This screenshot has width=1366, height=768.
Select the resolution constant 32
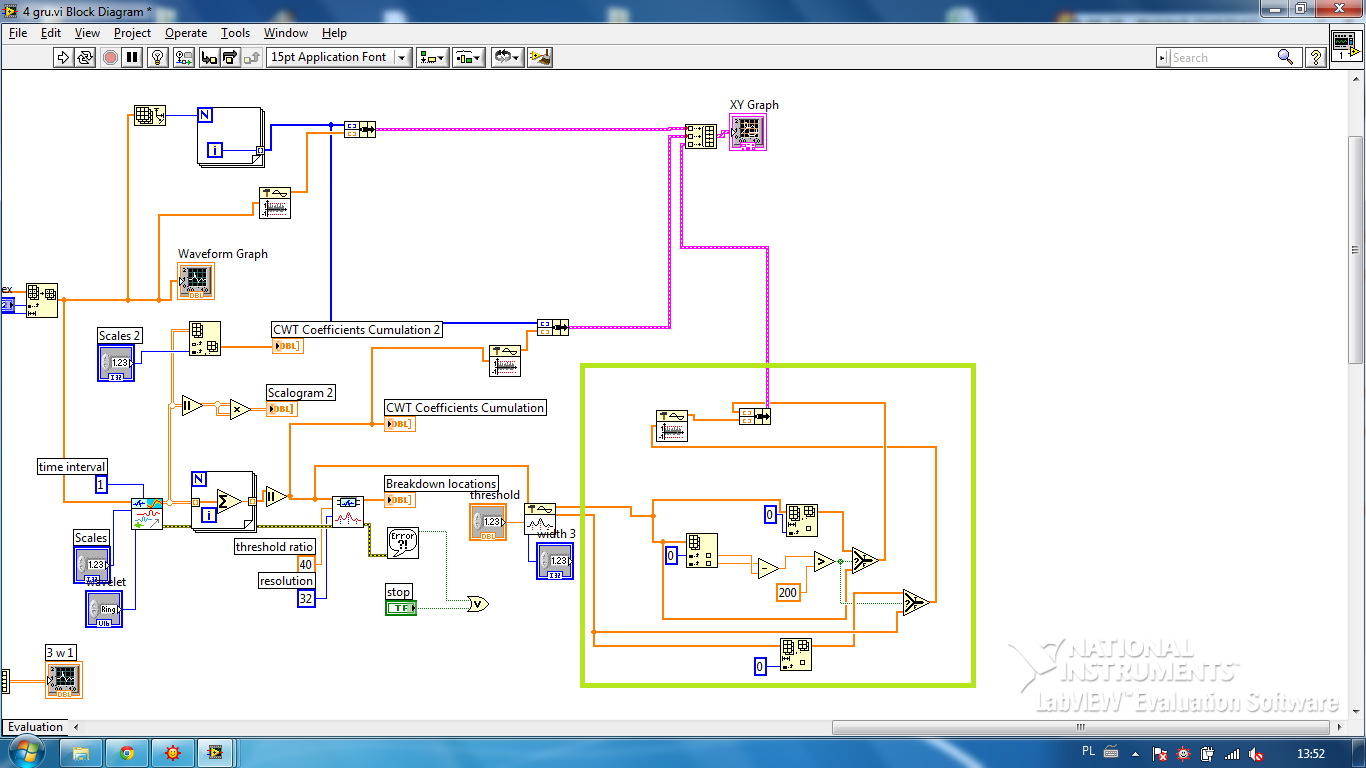coord(306,598)
